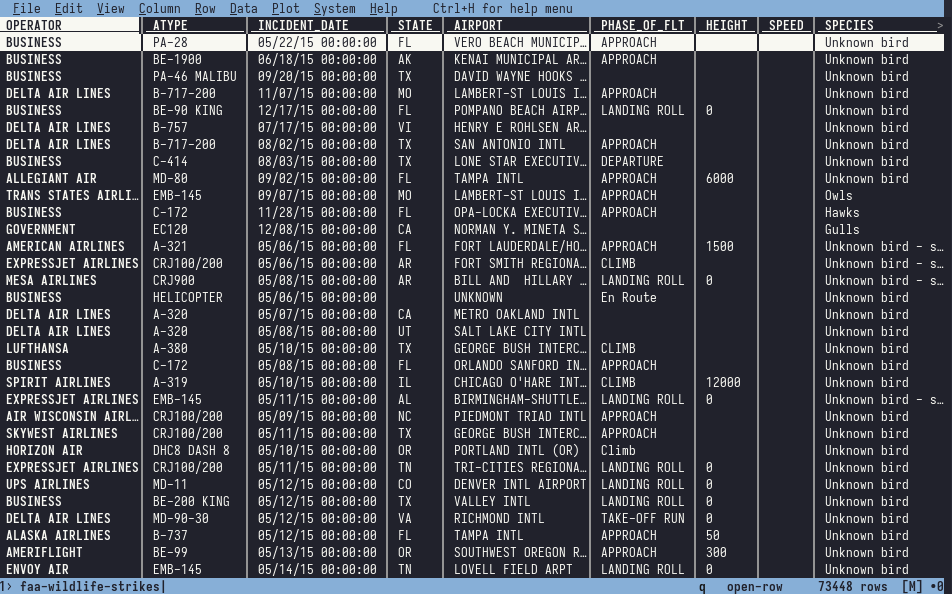
Task: Click the B-757 aircraft type cell
Action: pyautogui.click(x=170, y=128)
